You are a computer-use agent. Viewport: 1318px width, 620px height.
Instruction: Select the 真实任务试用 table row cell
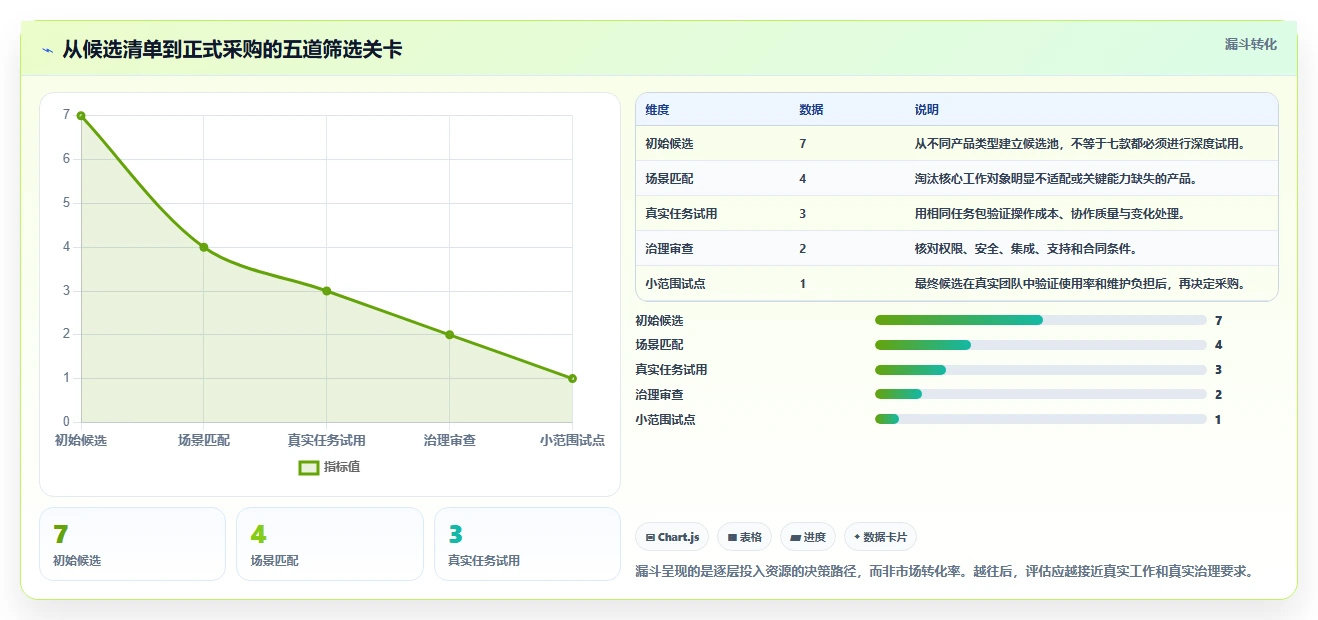681,214
